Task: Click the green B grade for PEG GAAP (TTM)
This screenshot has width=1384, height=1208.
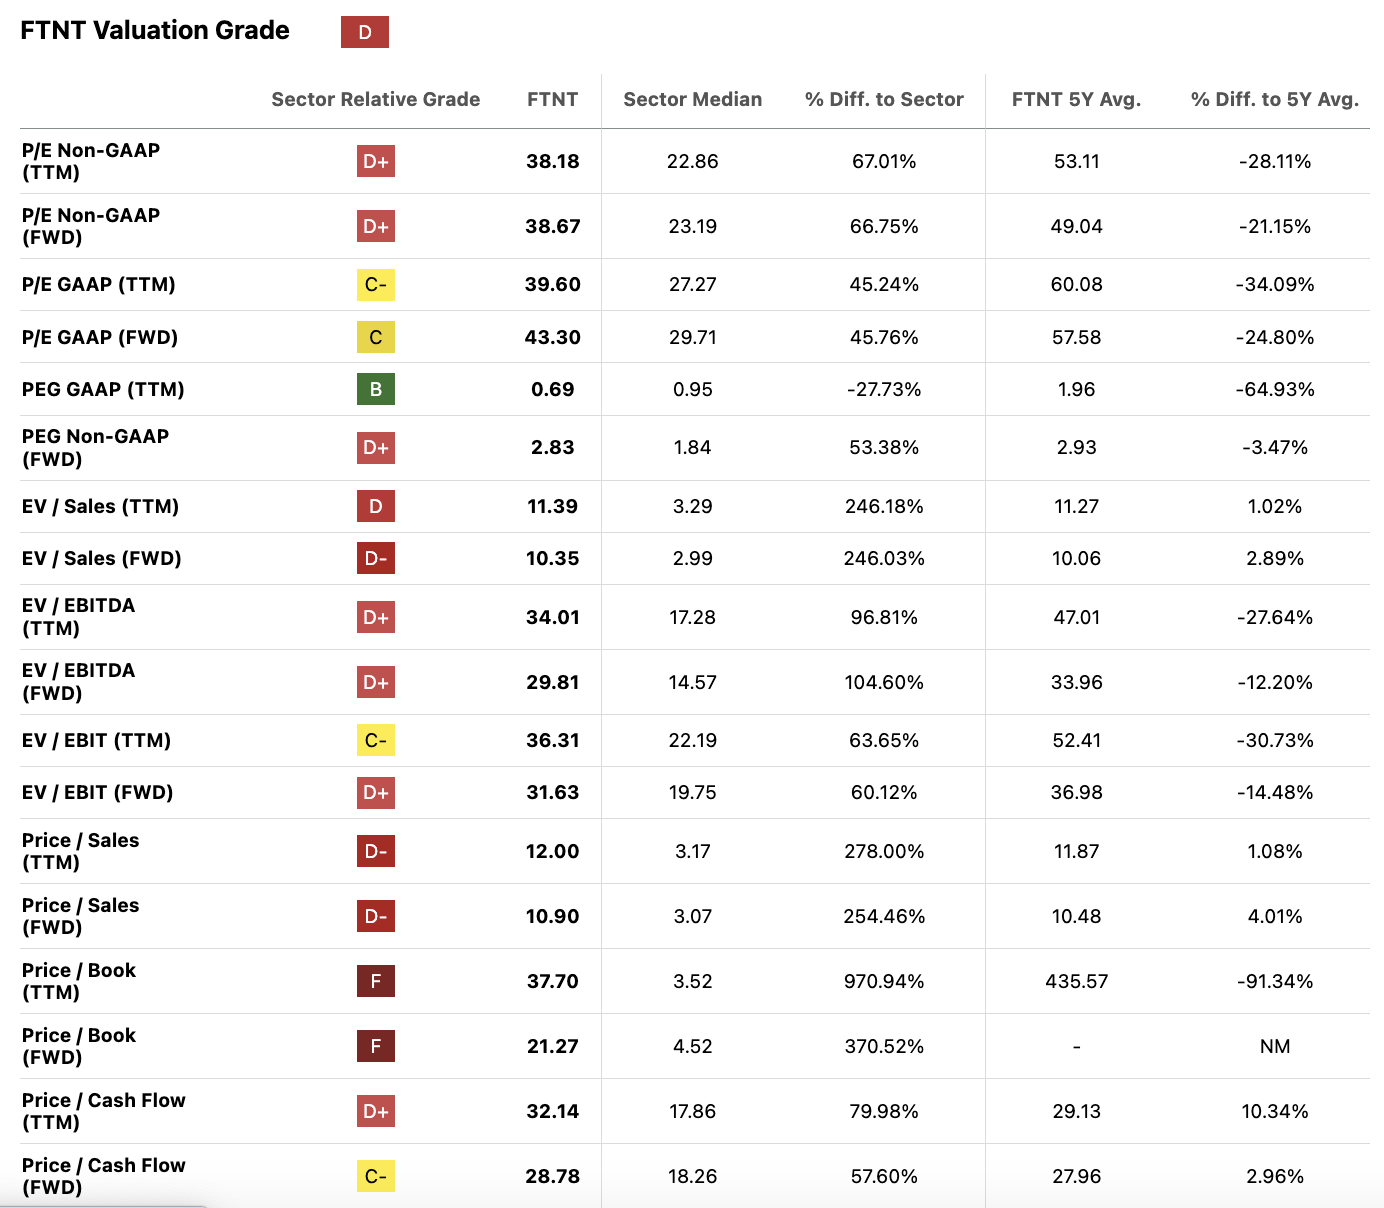Action: pyautogui.click(x=376, y=389)
